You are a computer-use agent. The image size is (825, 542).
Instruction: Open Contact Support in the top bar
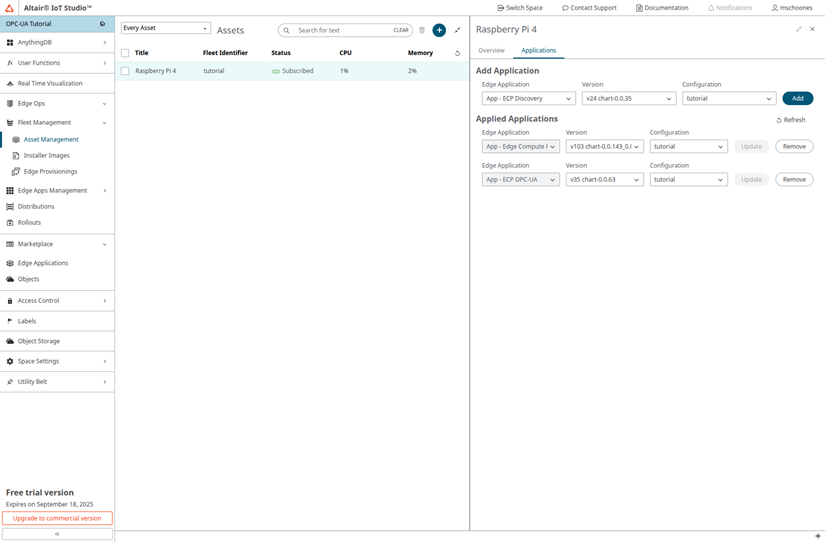point(589,8)
